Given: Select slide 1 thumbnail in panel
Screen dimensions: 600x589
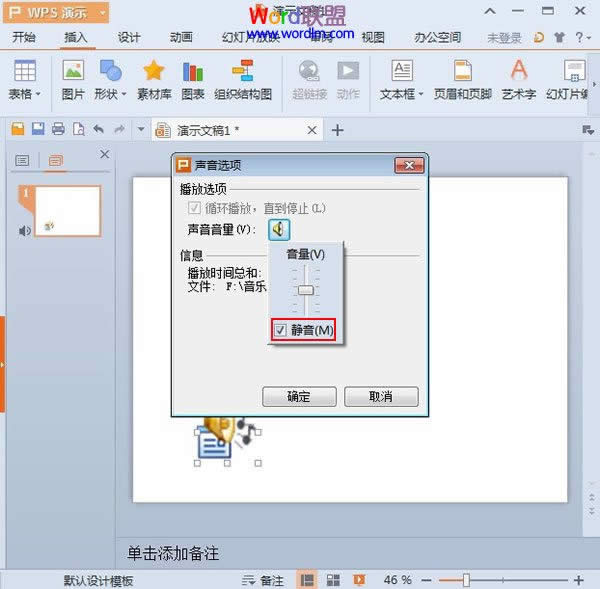Looking at the screenshot, I should (x=67, y=210).
